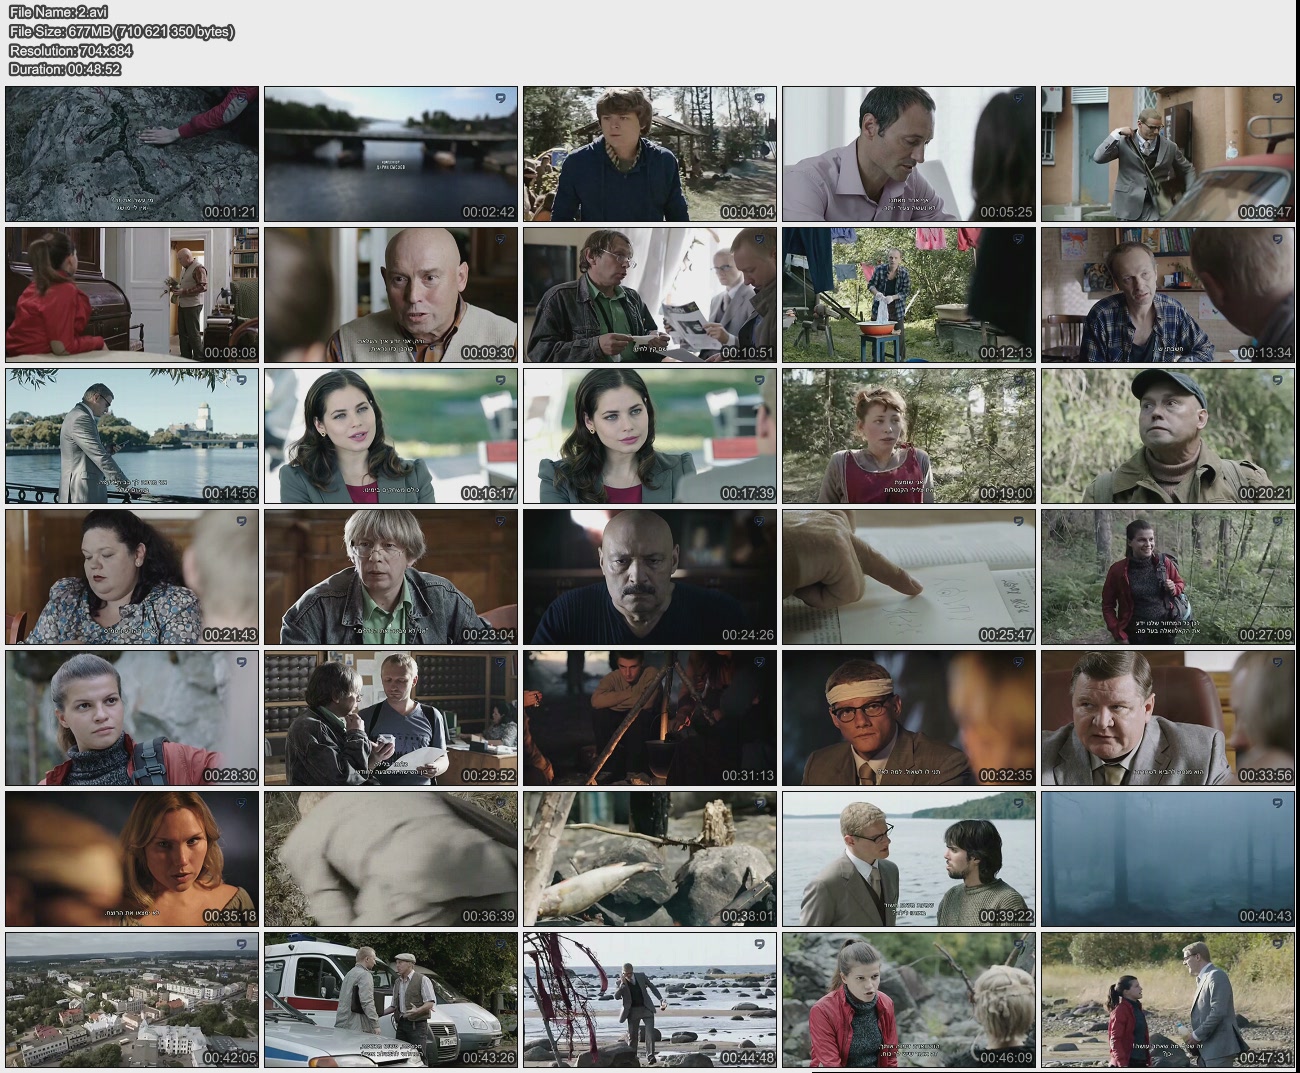Select the laundry scene thumbnail at 00:12:13
This screenshot has height=1073, width=1300.
pyautogui.click(x=909, y=295)
